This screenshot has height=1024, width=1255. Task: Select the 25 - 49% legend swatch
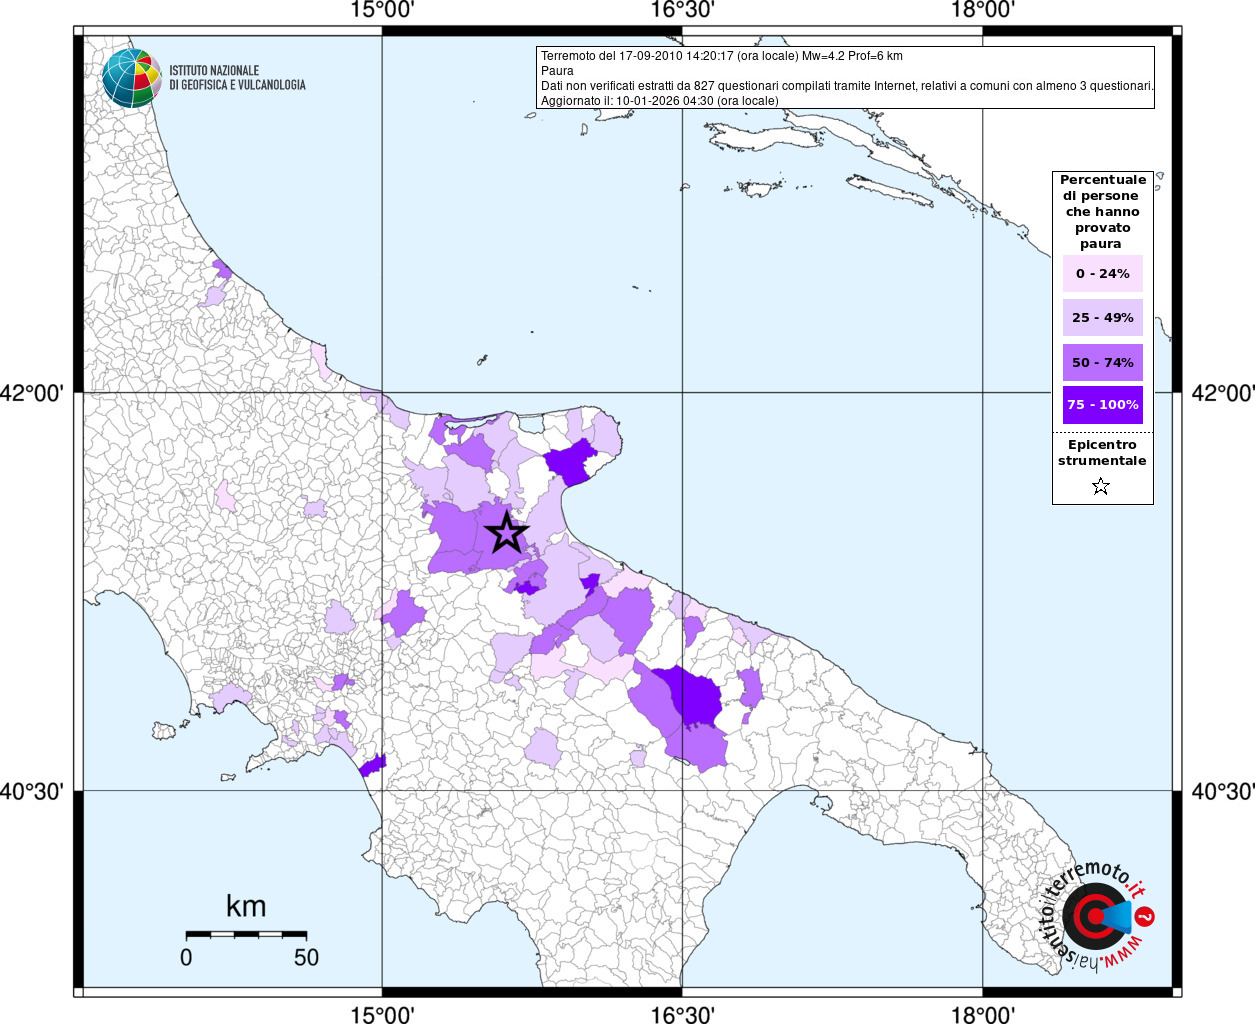point(1102,318)
